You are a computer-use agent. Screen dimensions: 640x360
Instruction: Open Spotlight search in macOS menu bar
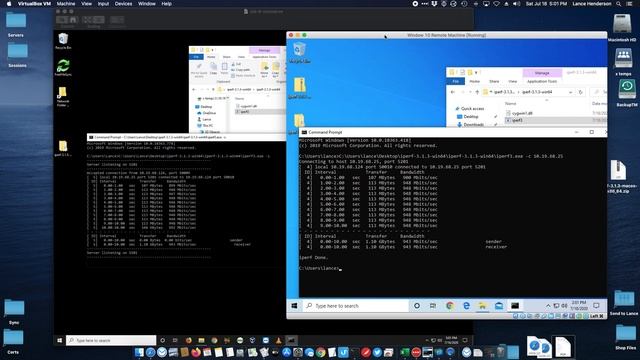[619, 4]
